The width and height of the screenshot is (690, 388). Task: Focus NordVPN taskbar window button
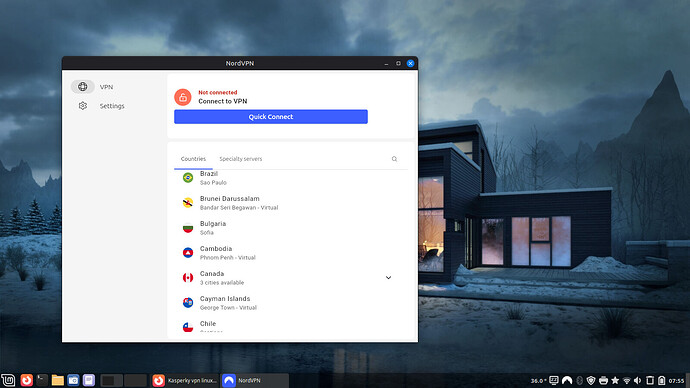(254, 381)
